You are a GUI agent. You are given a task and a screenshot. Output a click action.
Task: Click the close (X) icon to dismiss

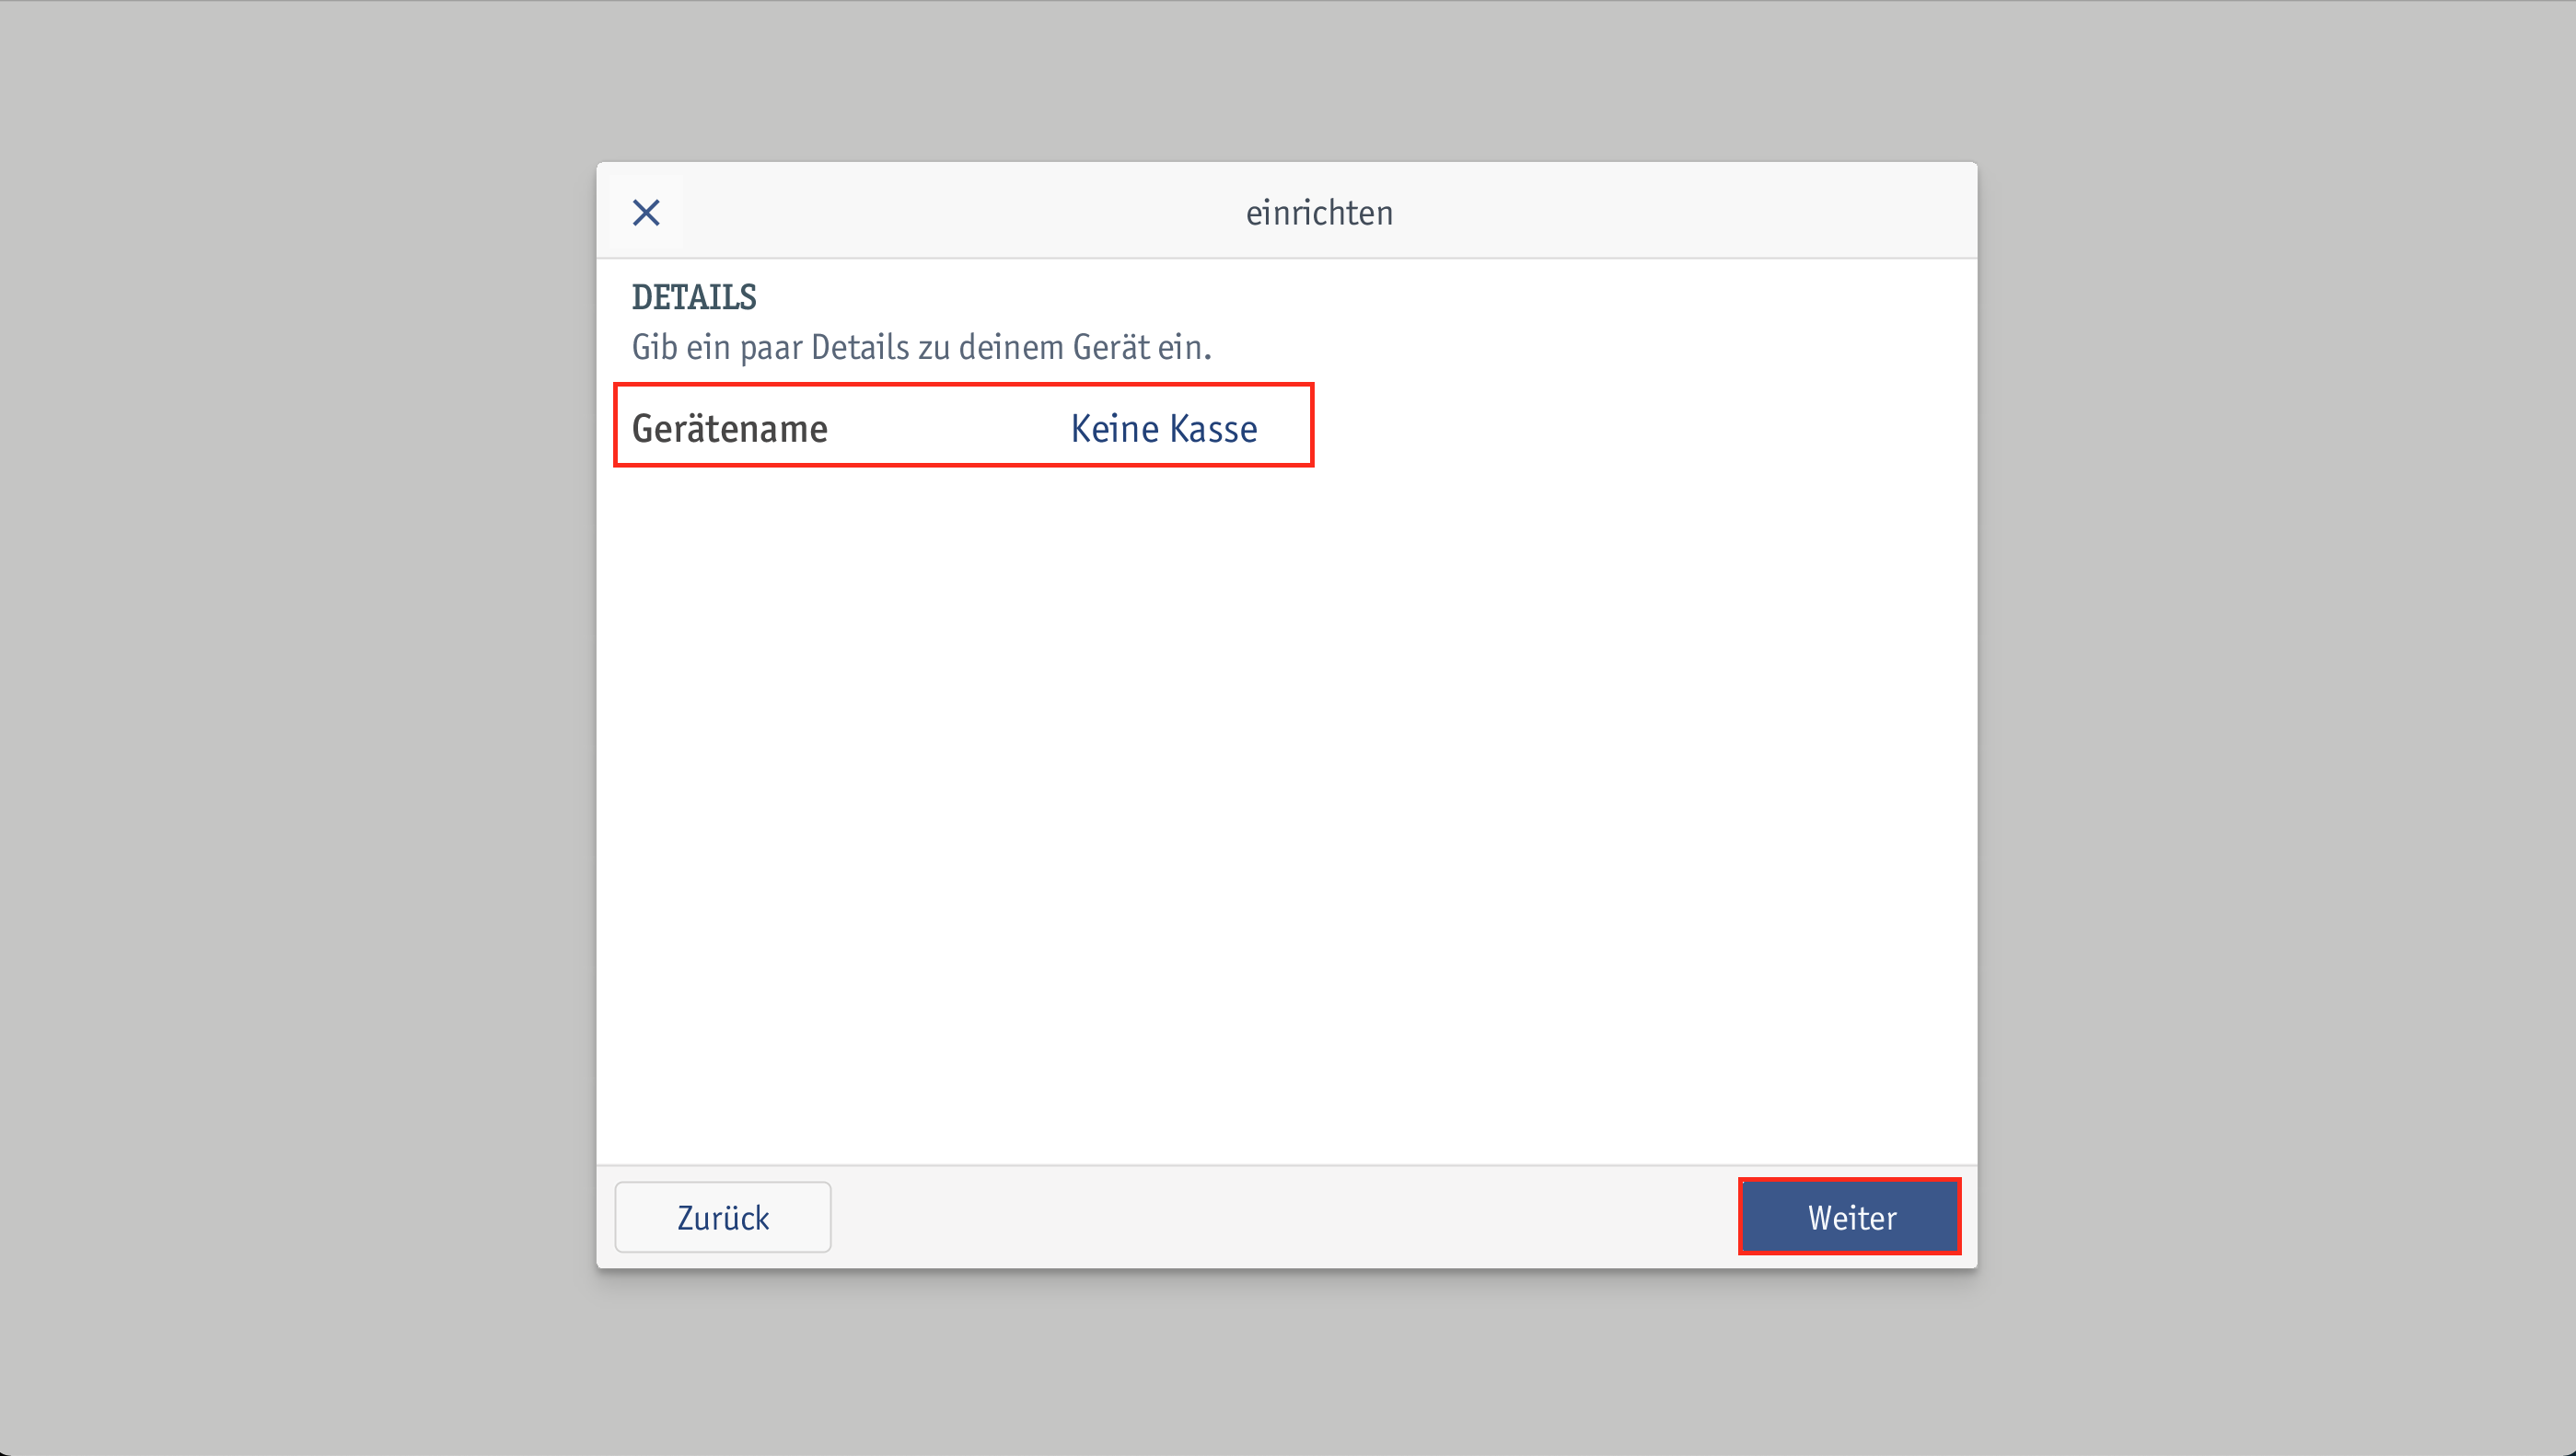(645, 213)
